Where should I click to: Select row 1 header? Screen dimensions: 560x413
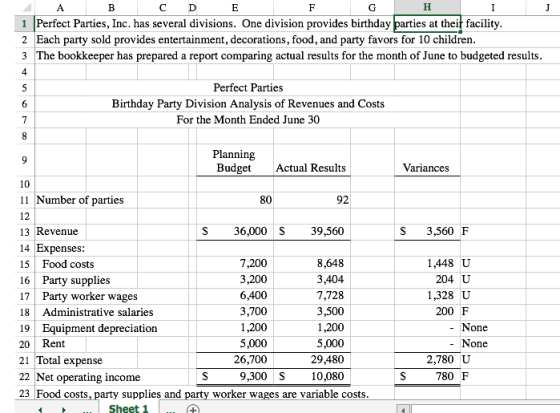(x=24, y=24)
